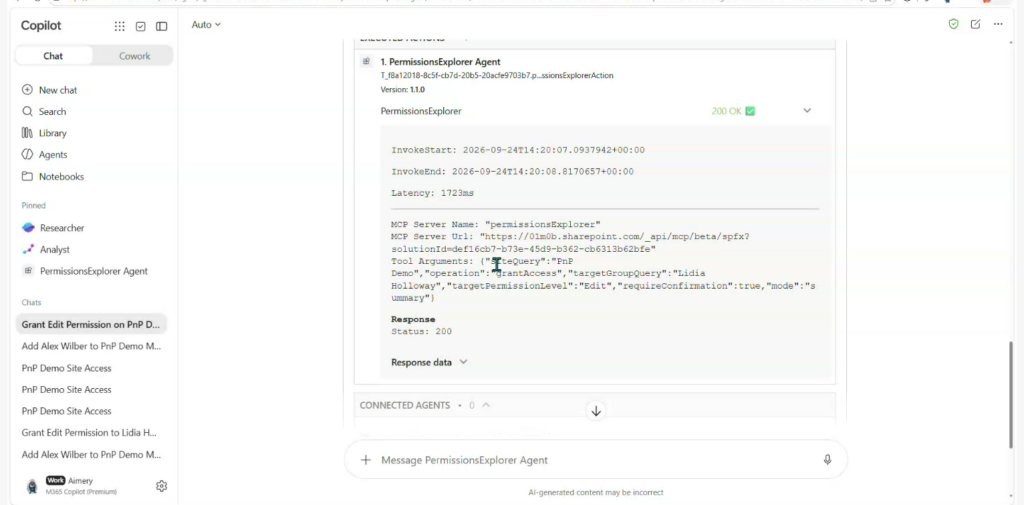Collapse the PermissionsExplorer 200 OK chevron
This screenshot has height=505, width=1024.
click(807, 111)
